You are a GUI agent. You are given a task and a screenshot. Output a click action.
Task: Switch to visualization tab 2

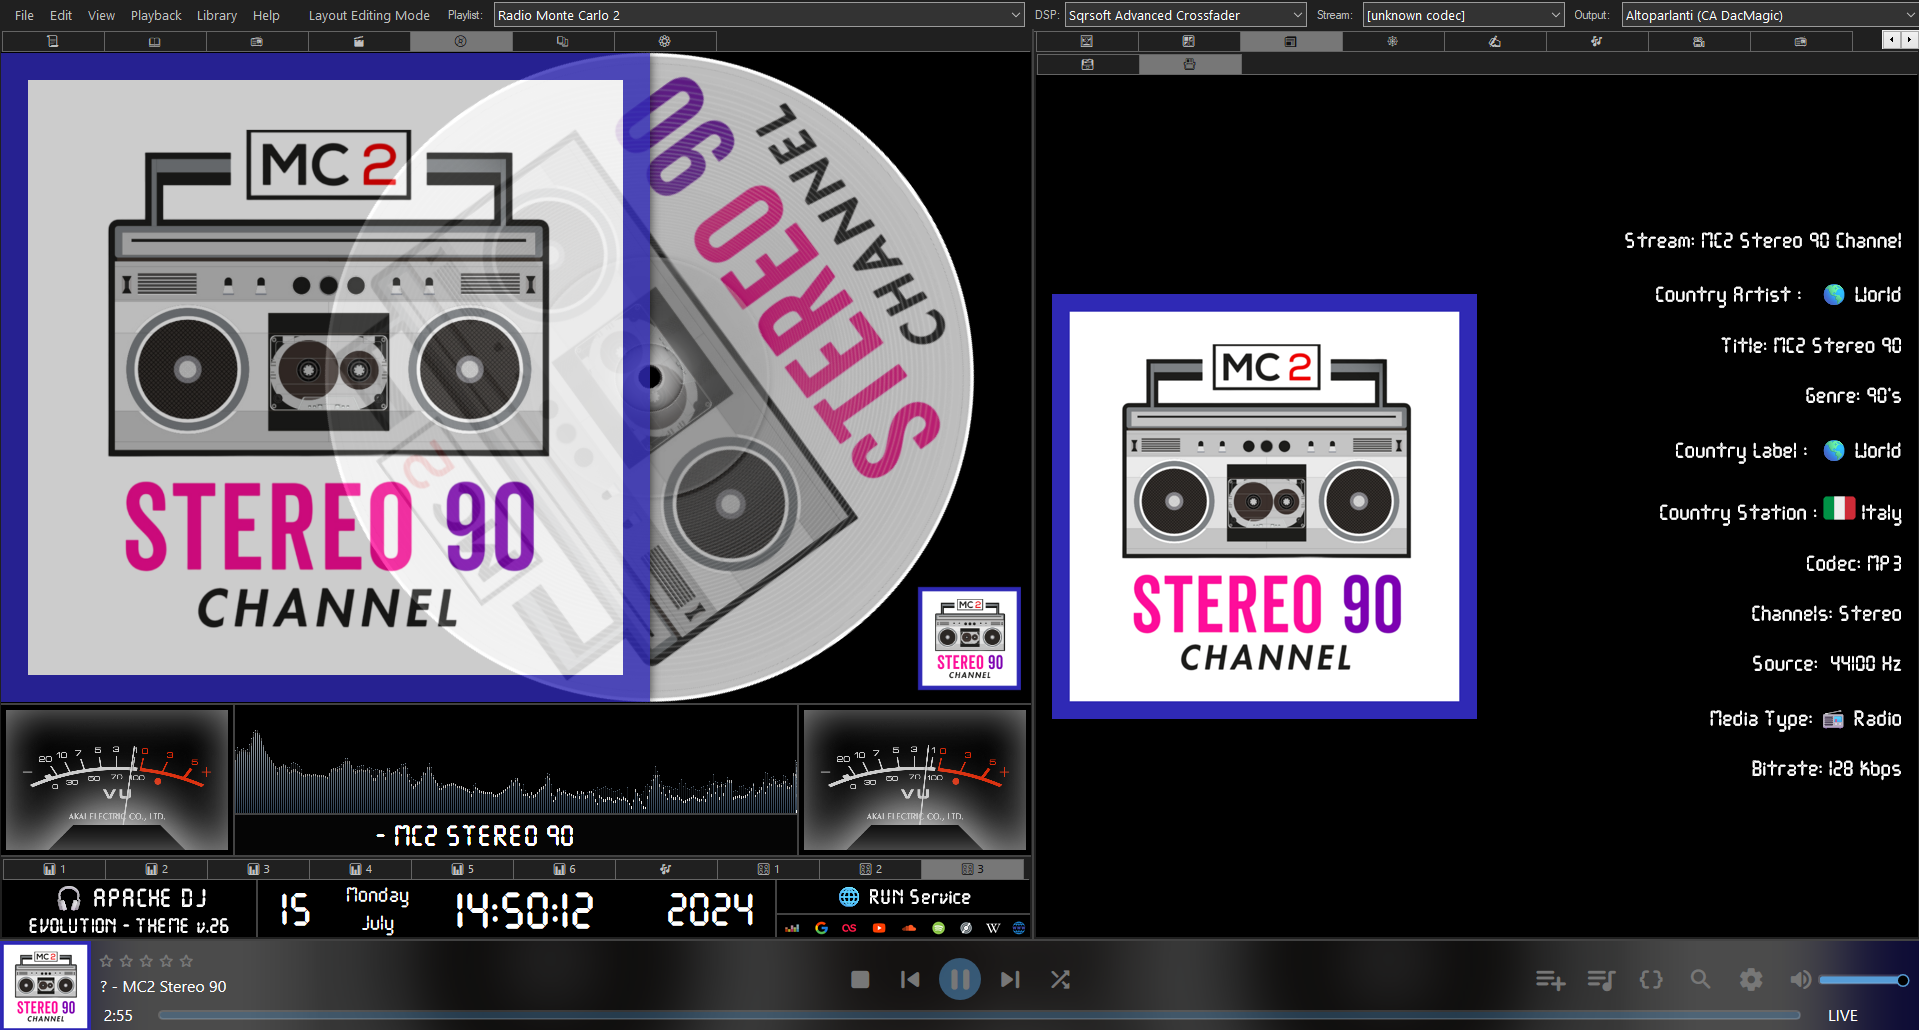pos(156,869)
